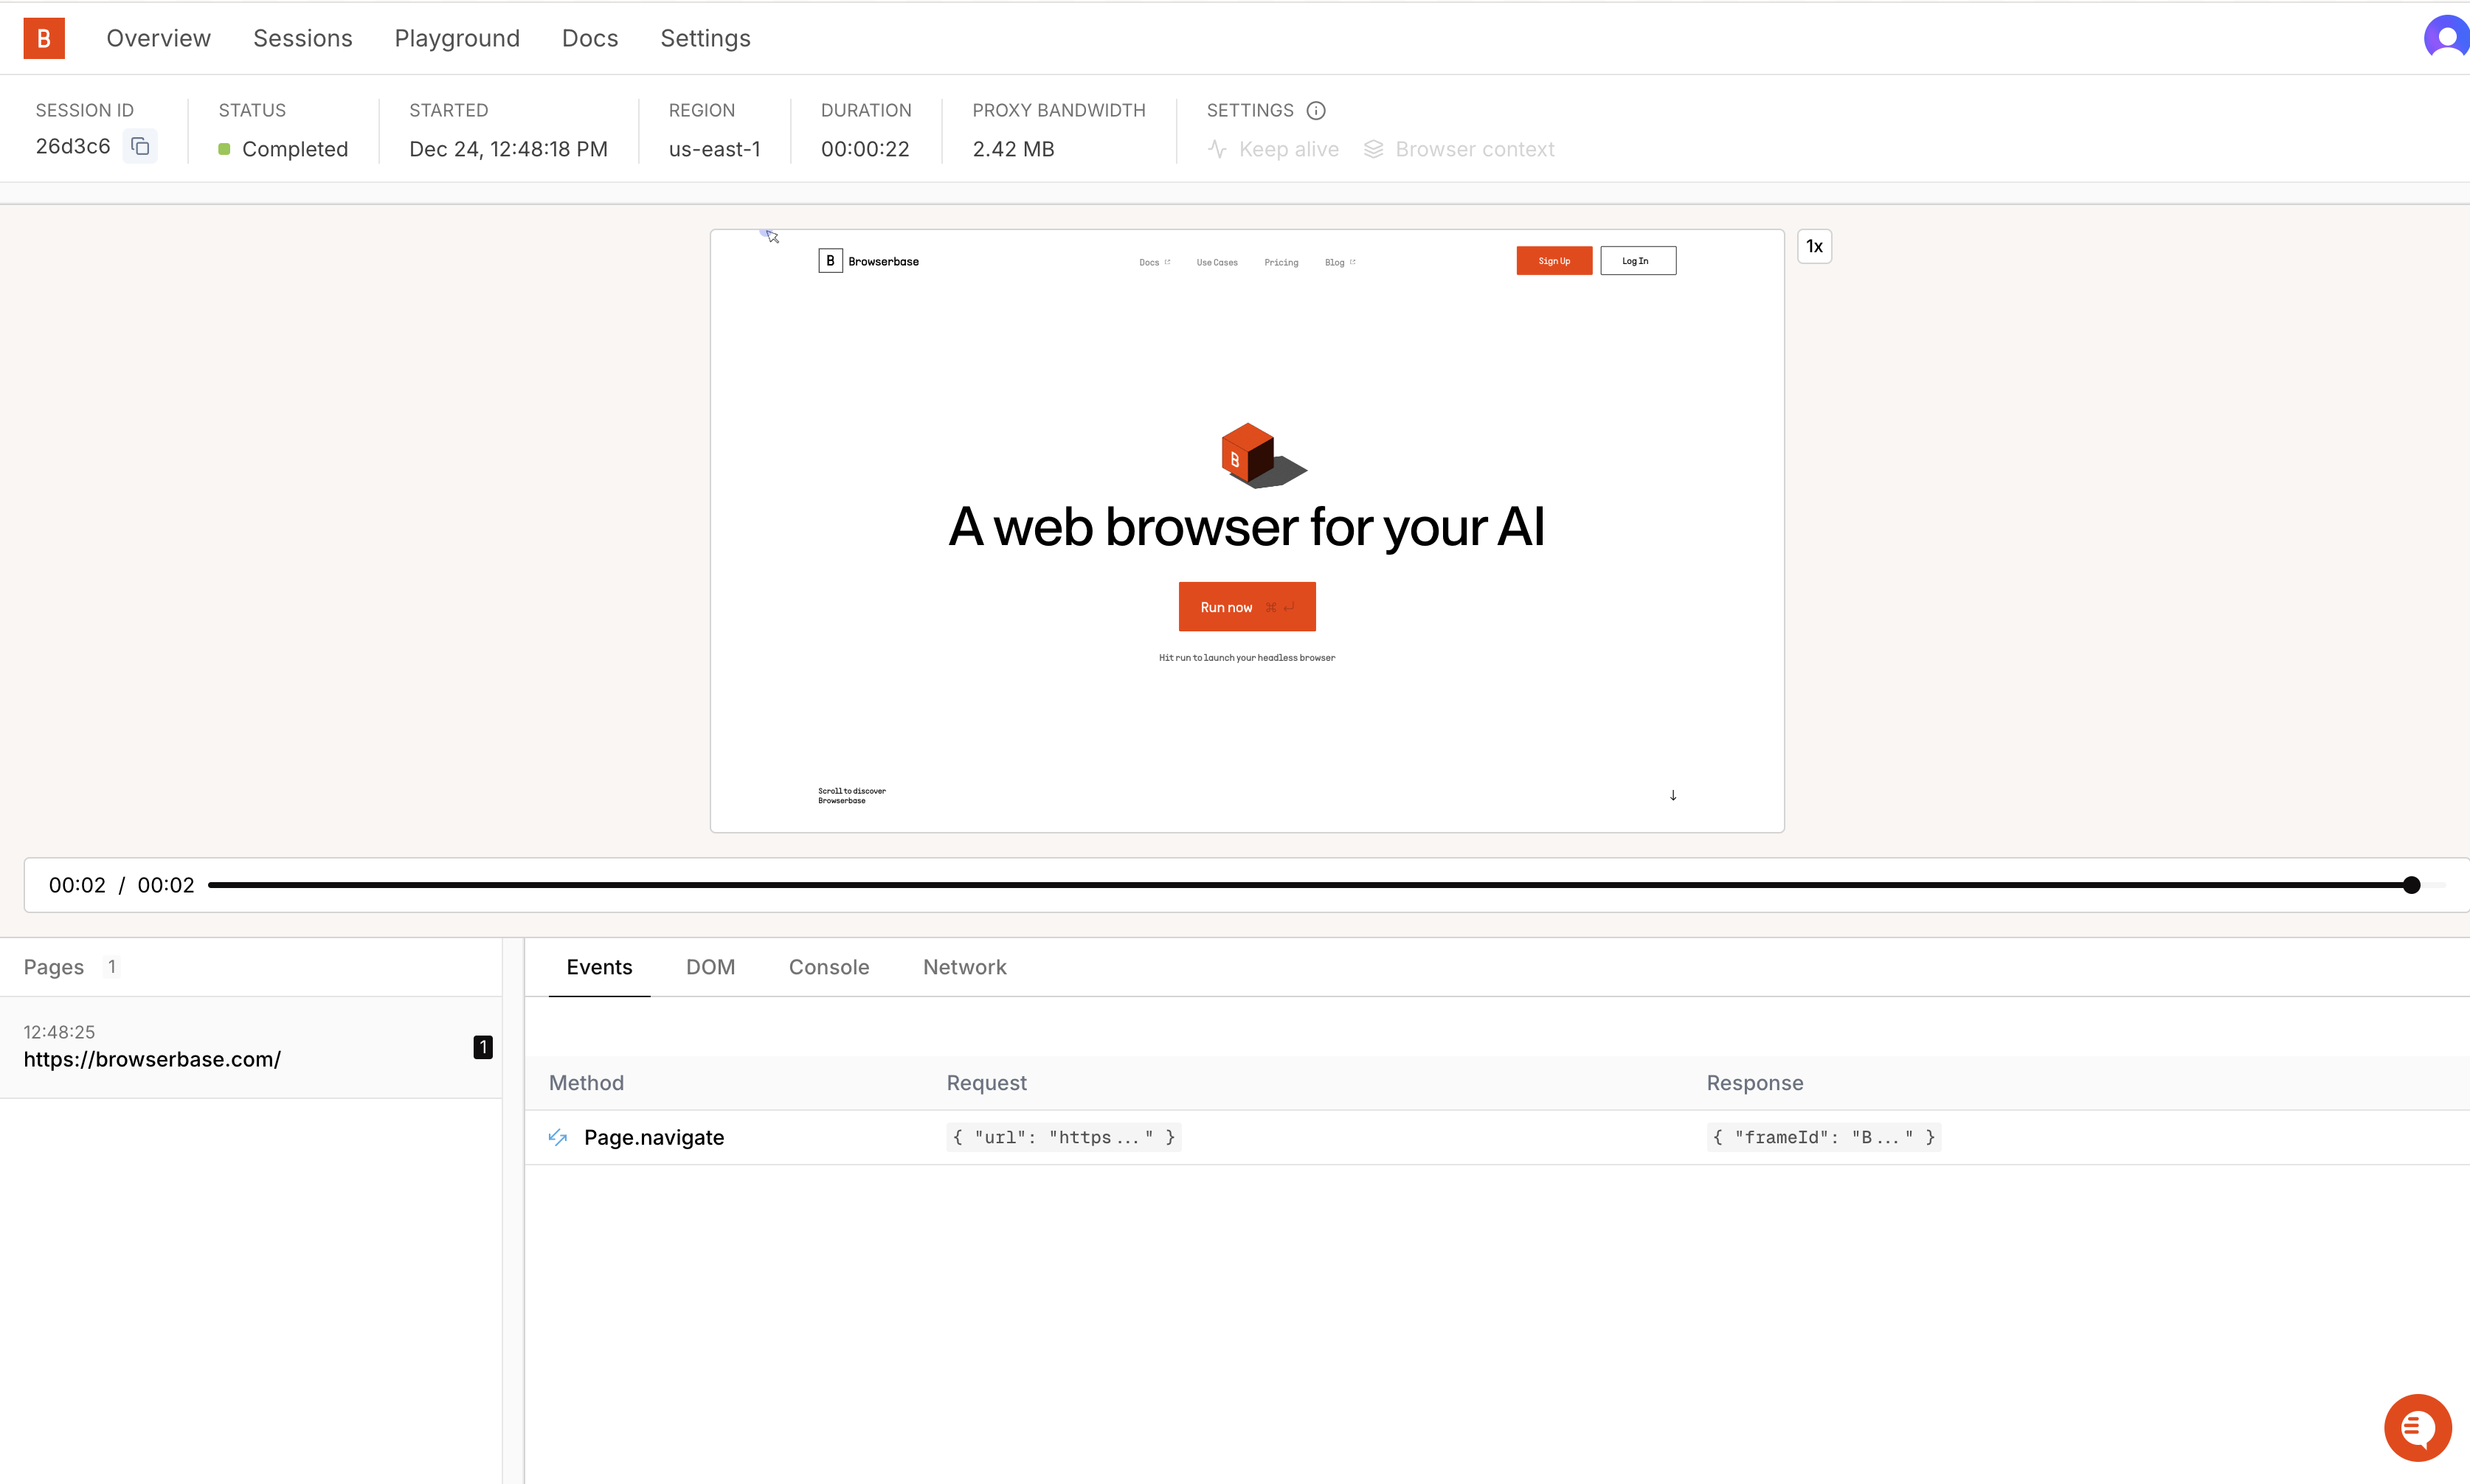Screen dimensions: 2470x1484
Task: Click the page count badge for browserbase.com
Action: pos(483,1047)
